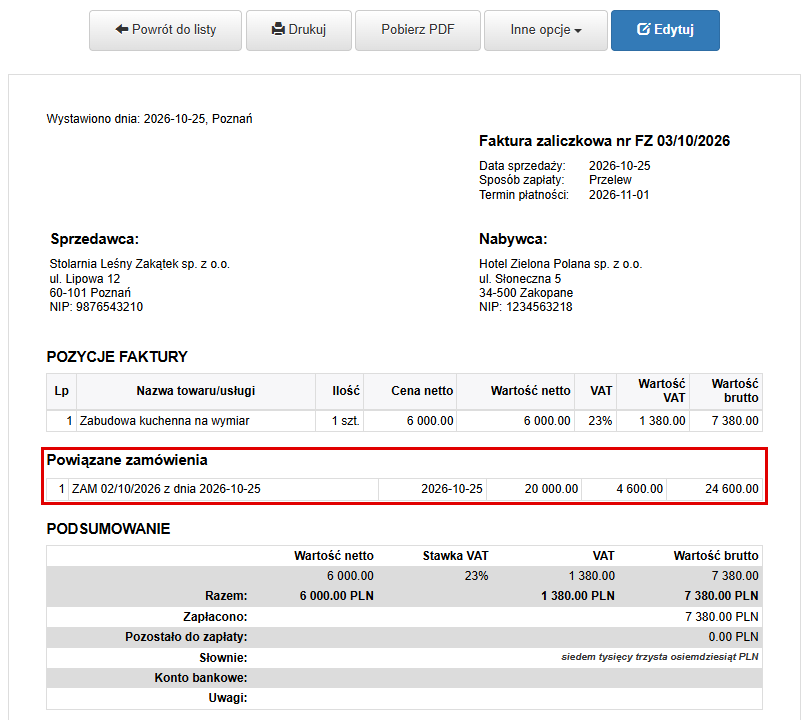The width and height of the screenshot is (810, 720).
Task: Click the printer icon on Drukuj
Action: pyautogui.click(x=278, y=29)
